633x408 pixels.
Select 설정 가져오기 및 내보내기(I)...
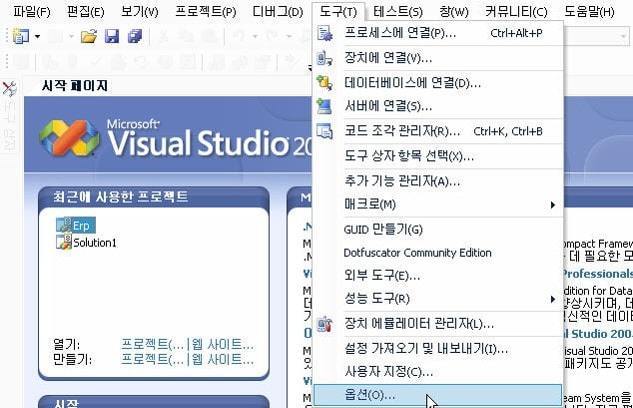pos(438,349)
